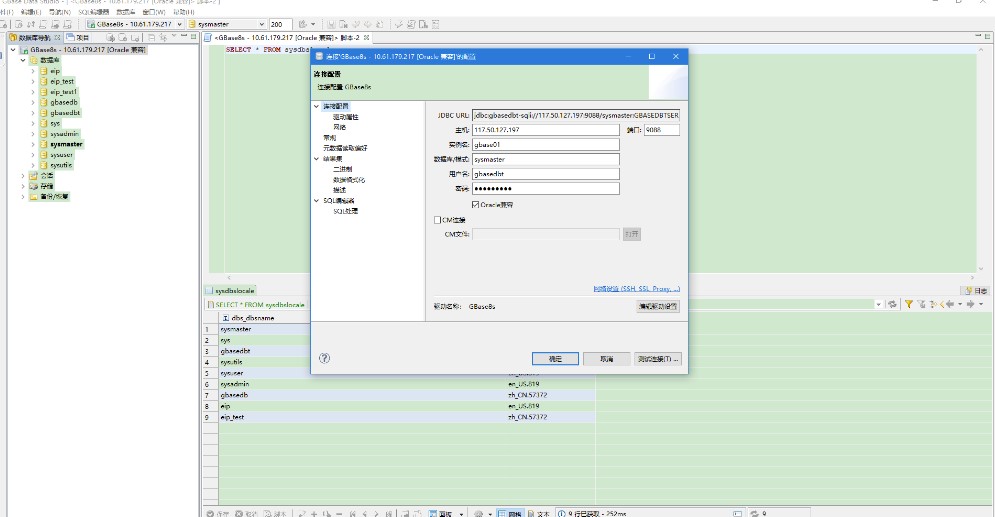Select 元数据 preferences item in dialog tree
This screenshot has height=517, width=995.
tap(345, 148)
